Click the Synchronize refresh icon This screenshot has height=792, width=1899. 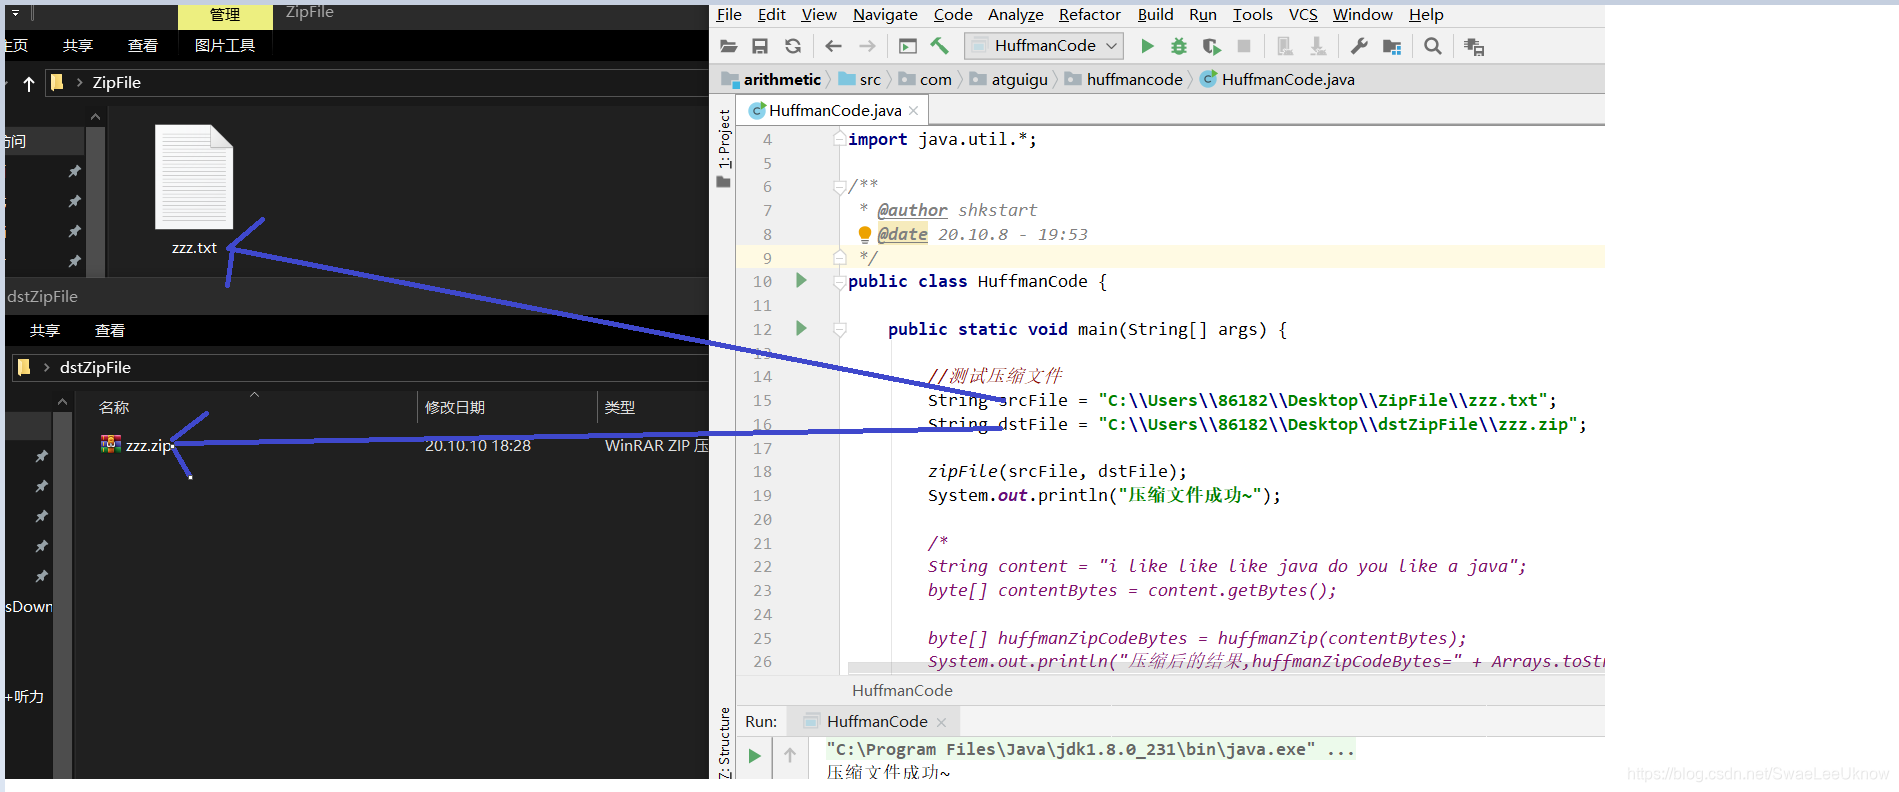(x=793, y=46)
